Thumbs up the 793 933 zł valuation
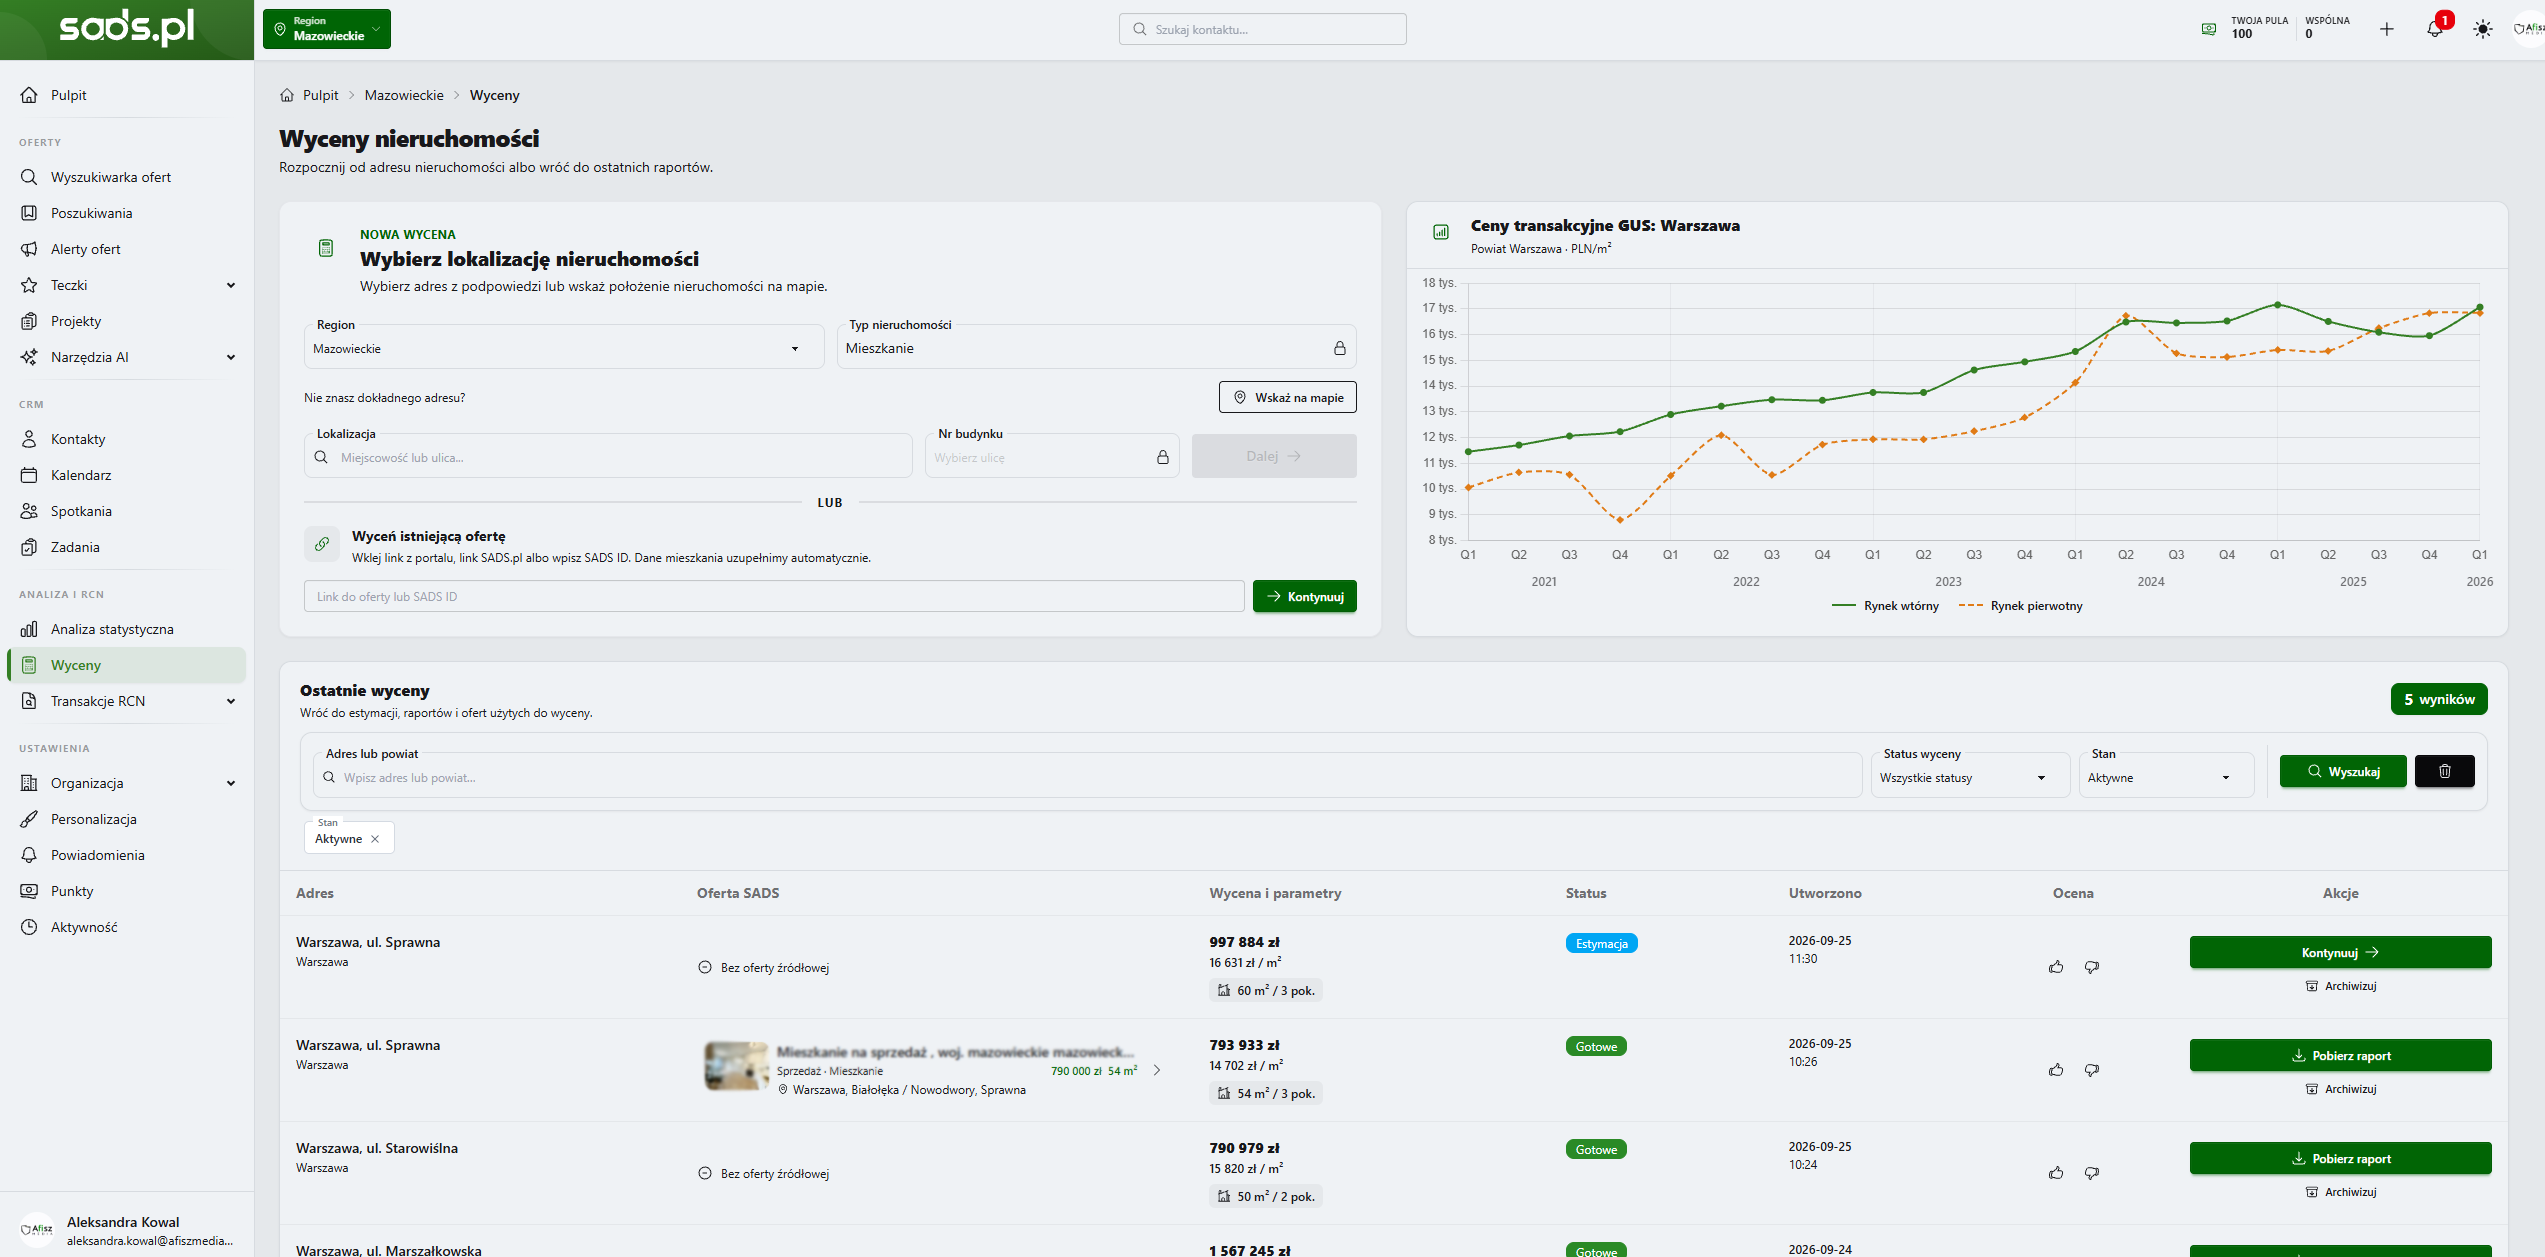 [x=2056, y=1070]
